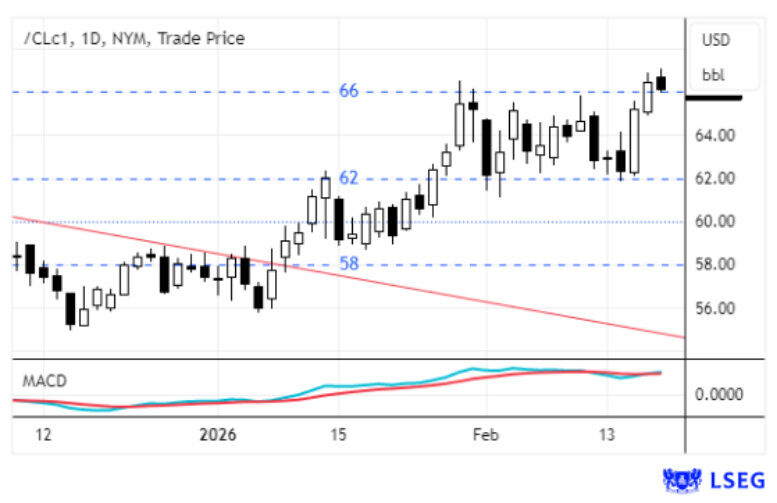Click the 64.00 price axis label
The width and height of the screenshot is (777, 503).
[x=721, y=135]
